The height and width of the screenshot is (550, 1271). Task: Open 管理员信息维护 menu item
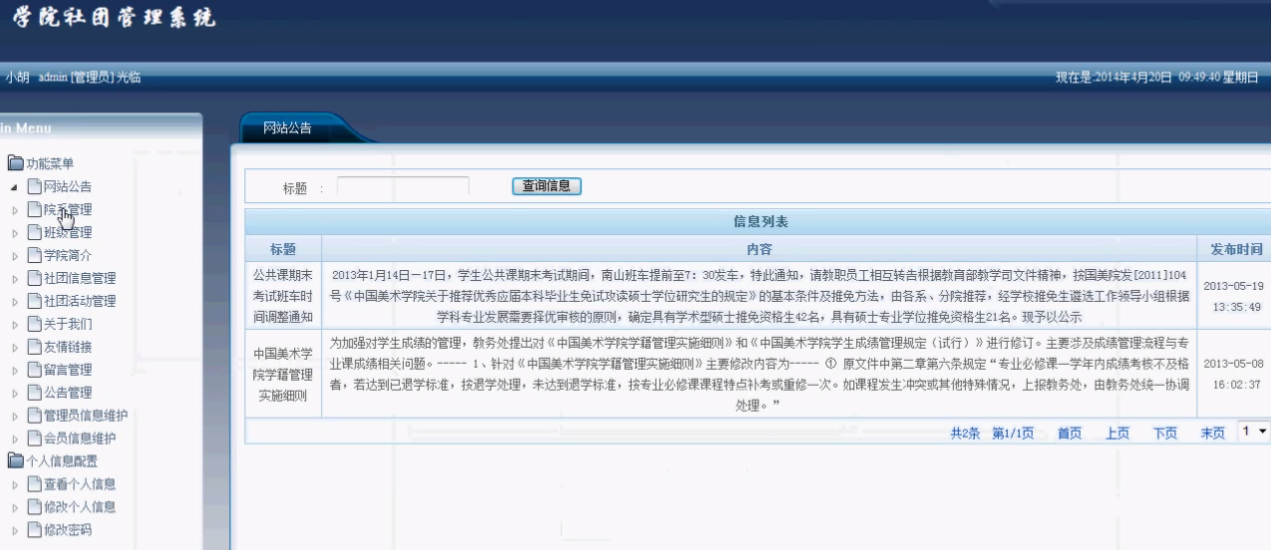(x=85, y=416)
